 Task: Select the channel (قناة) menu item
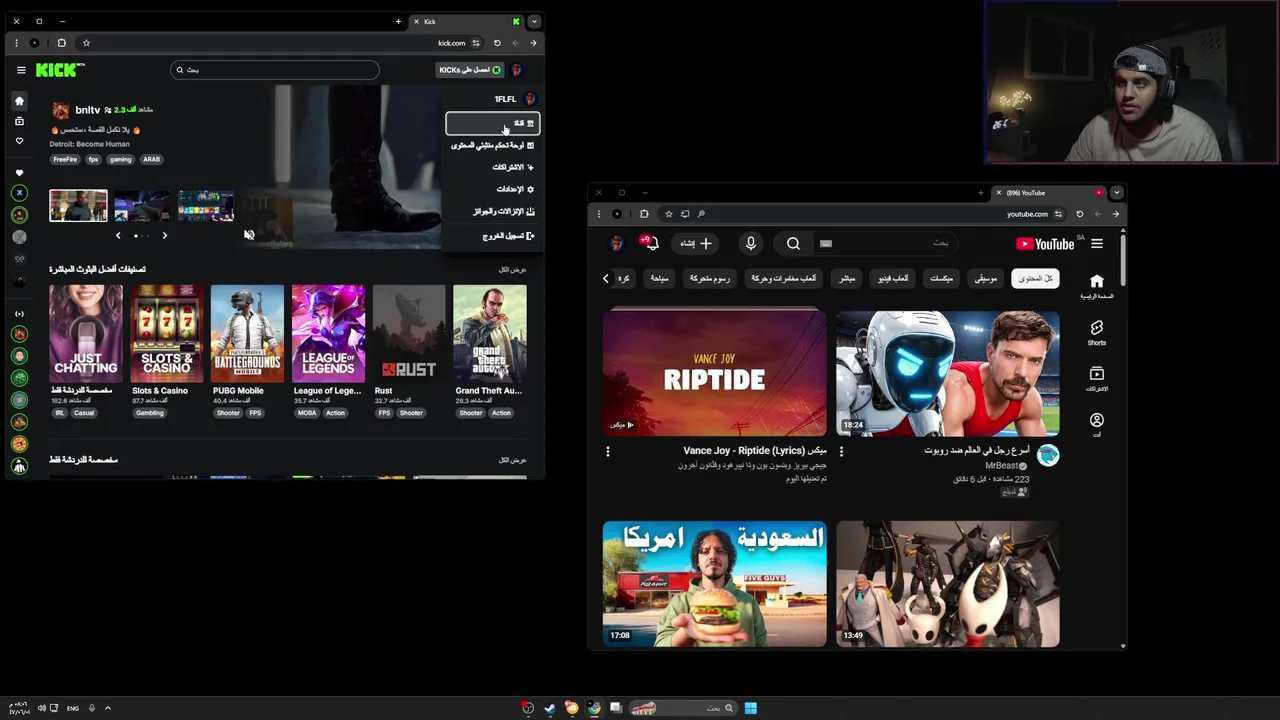(x=492, y=123)
